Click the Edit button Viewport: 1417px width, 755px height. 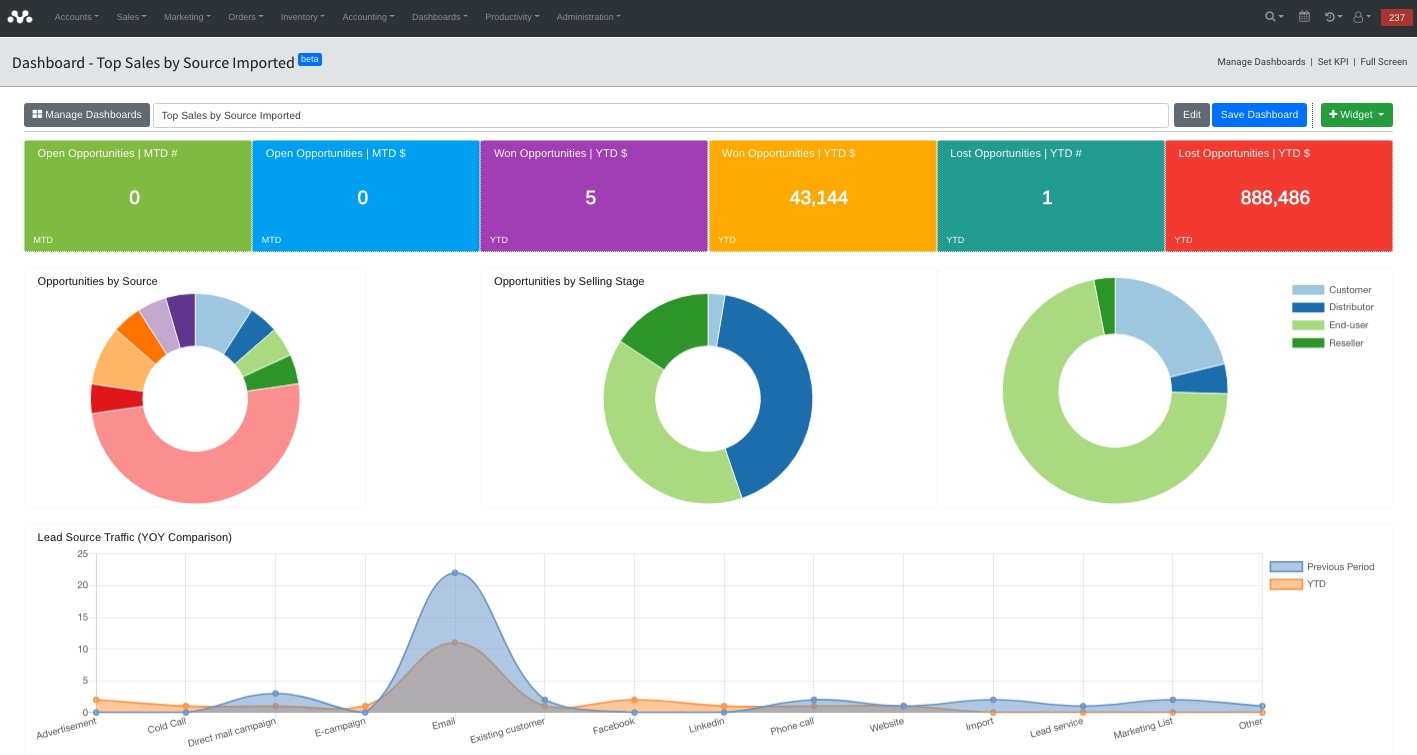(x=1192, y=115)
